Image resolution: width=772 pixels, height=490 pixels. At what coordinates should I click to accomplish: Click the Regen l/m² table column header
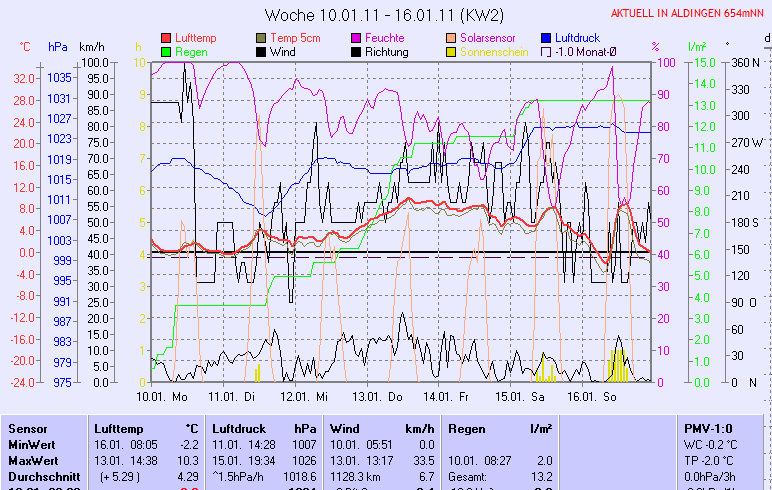point(500,428)
